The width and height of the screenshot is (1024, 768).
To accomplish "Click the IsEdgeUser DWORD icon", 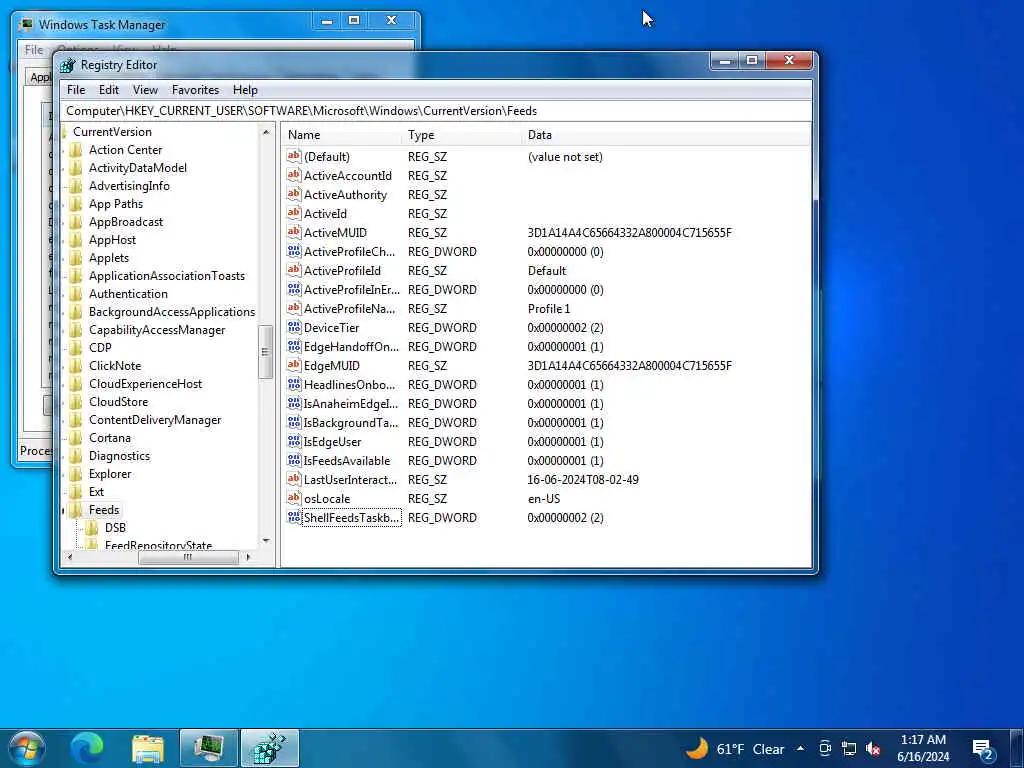I will pyautogui.click(x=294, y=441).
